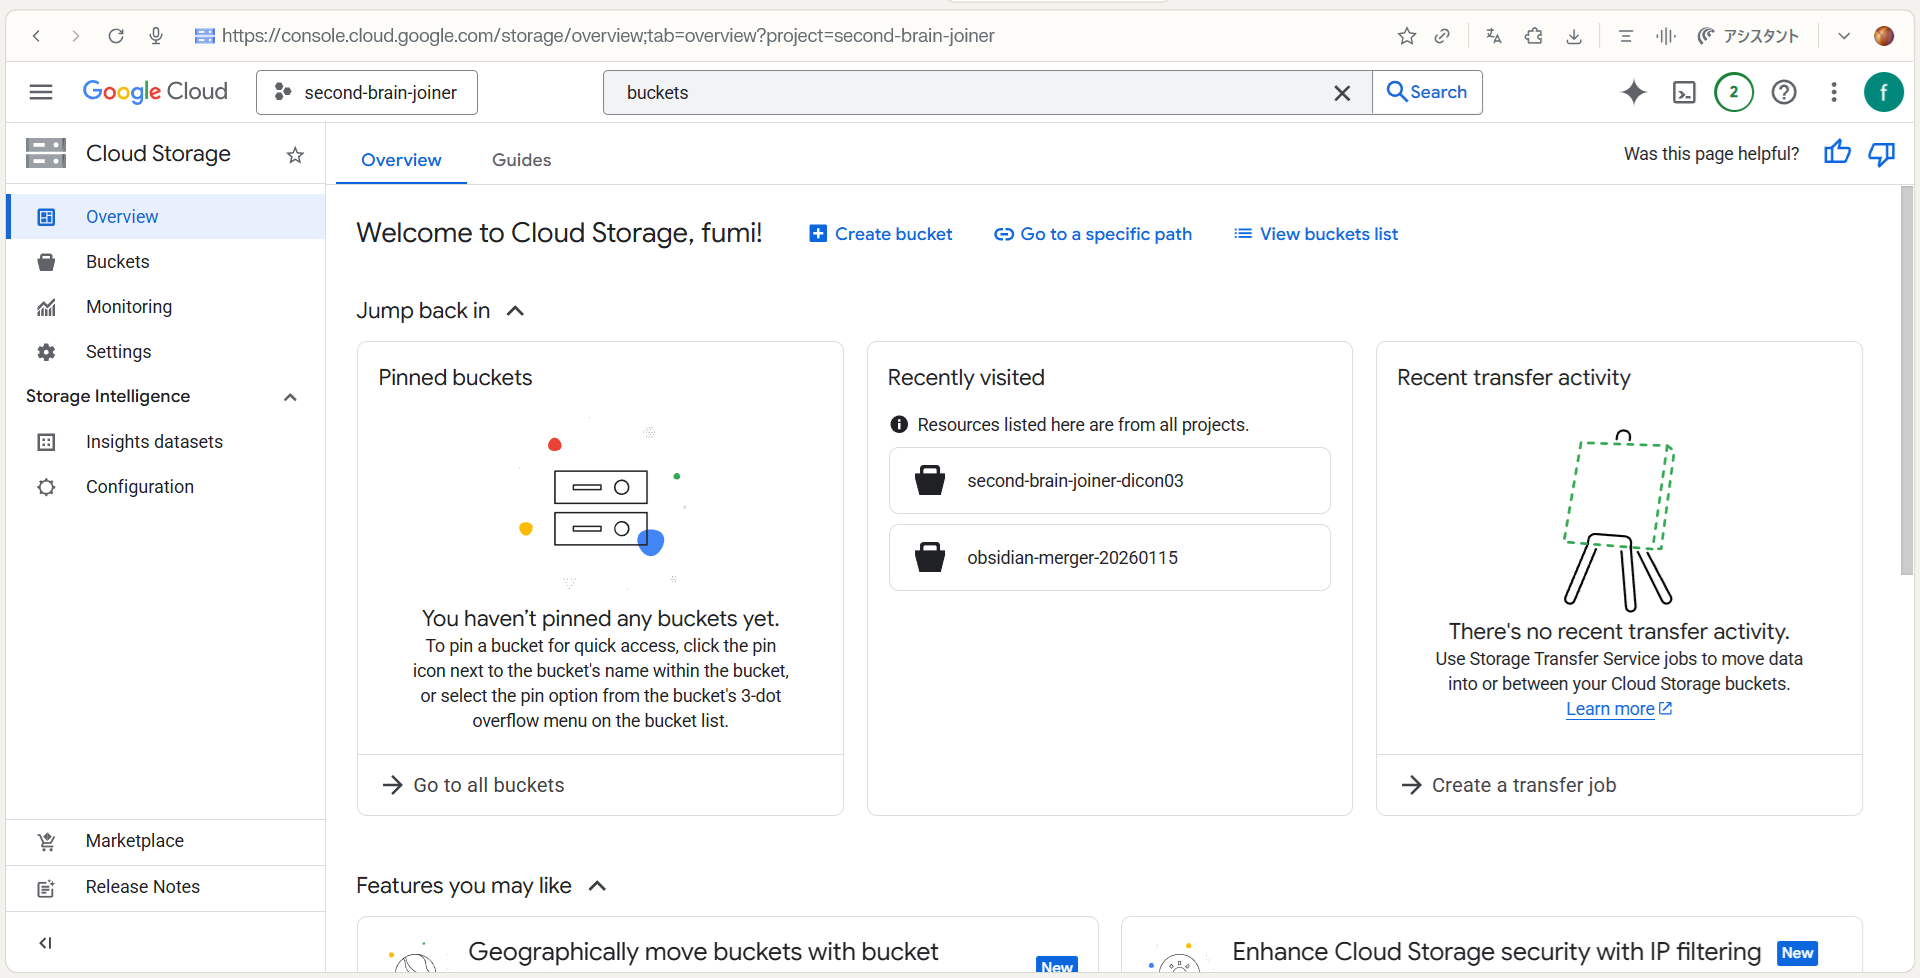Viewport: 1920px width, 978px height.
Task: Open the notifications badge showing 2
Action: [x=1733, y=93]
